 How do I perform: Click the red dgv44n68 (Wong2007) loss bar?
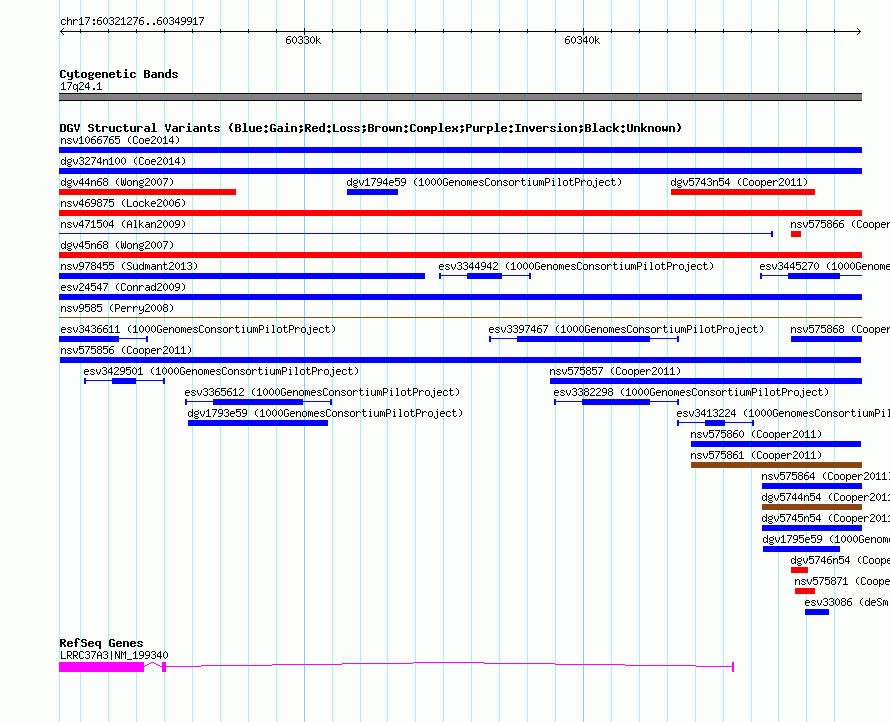pyautogui.click(x=148, y=192)
